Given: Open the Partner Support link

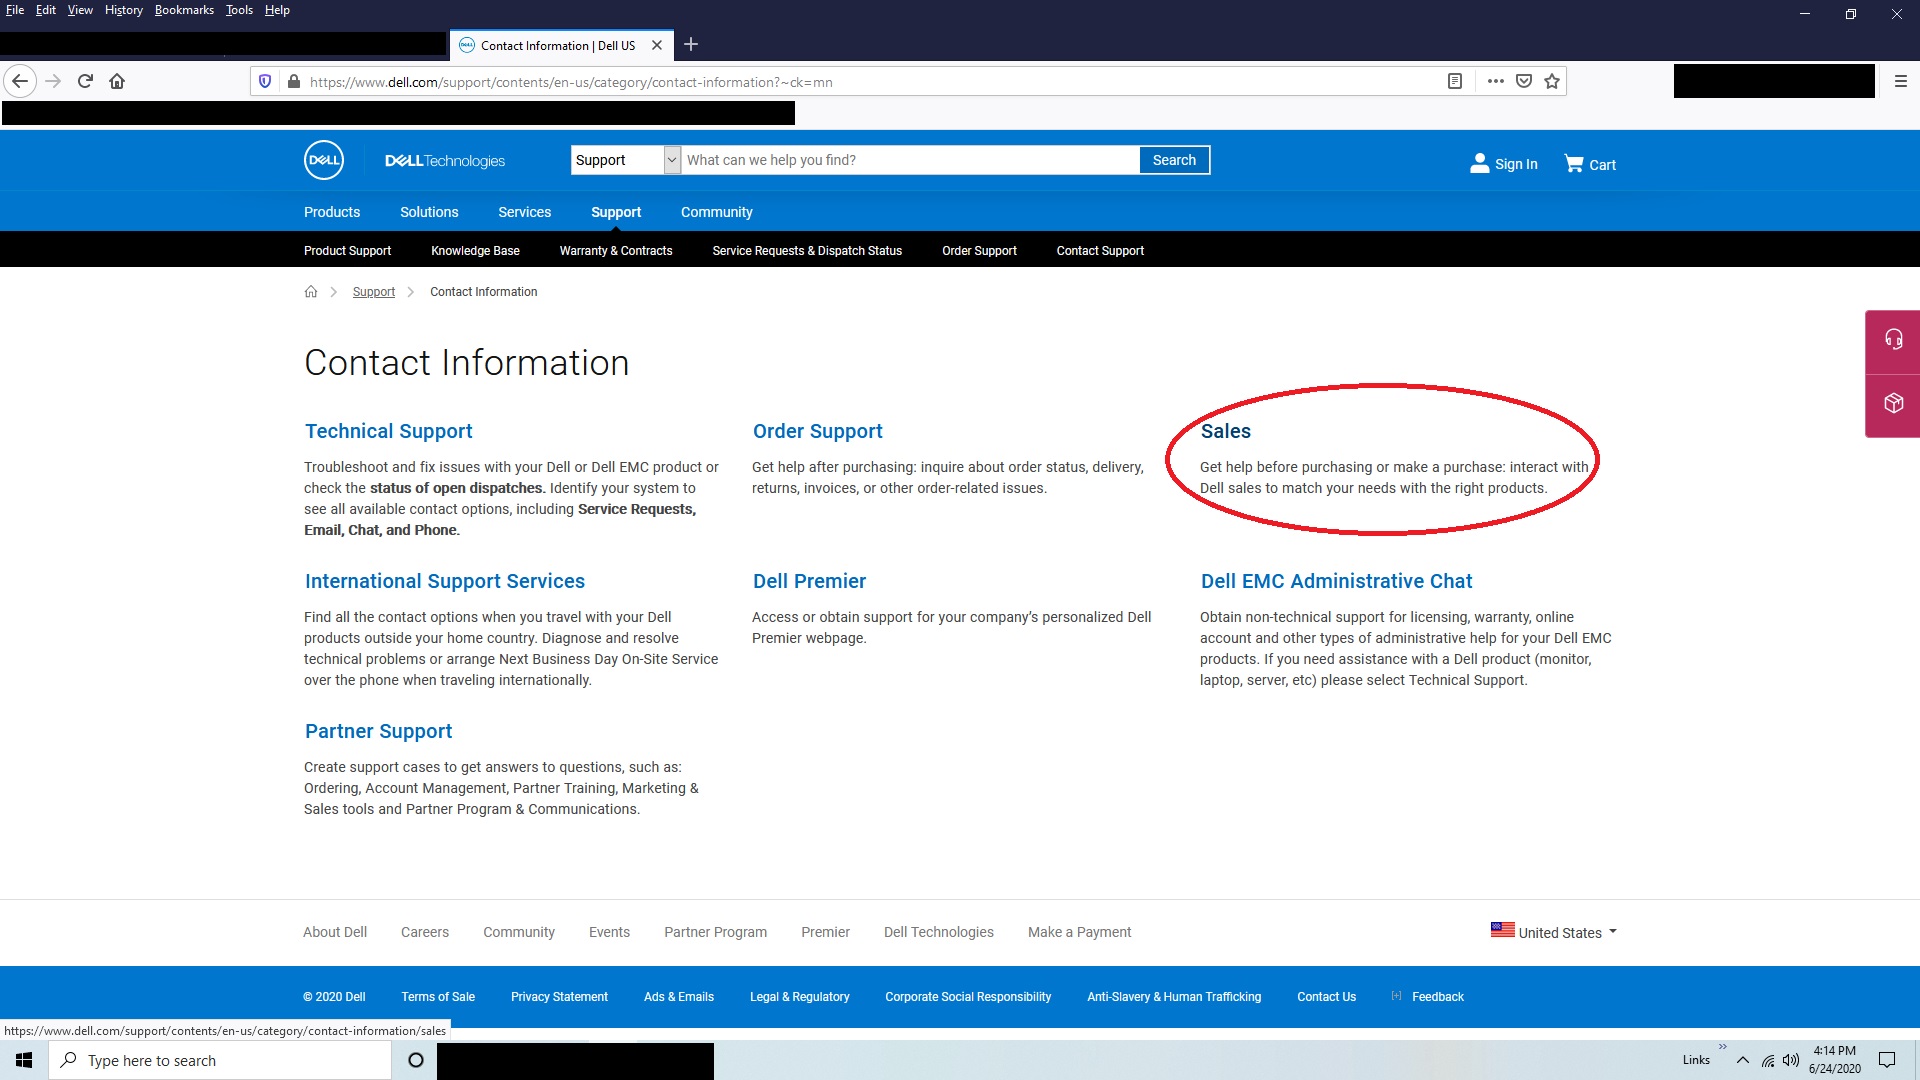Looking at the screenshot, I should [x=378, y=731].
